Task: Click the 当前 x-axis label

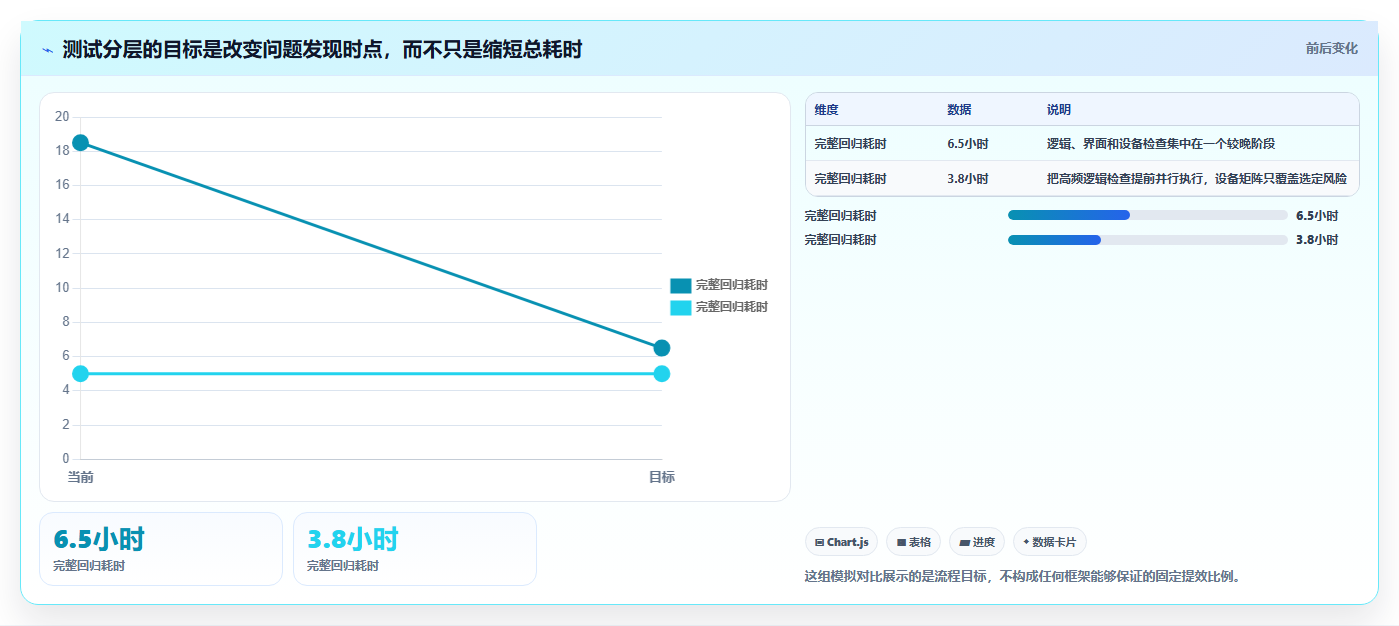Action: point(81,477)
